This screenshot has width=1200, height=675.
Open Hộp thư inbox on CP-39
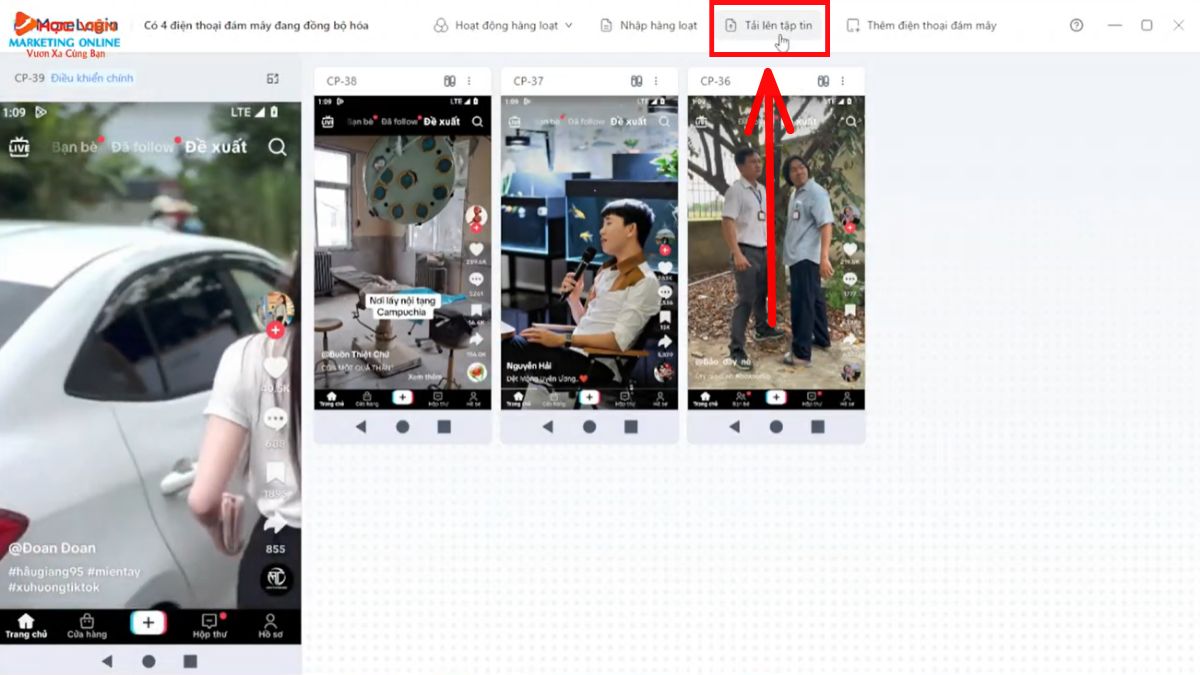(210, 627)
